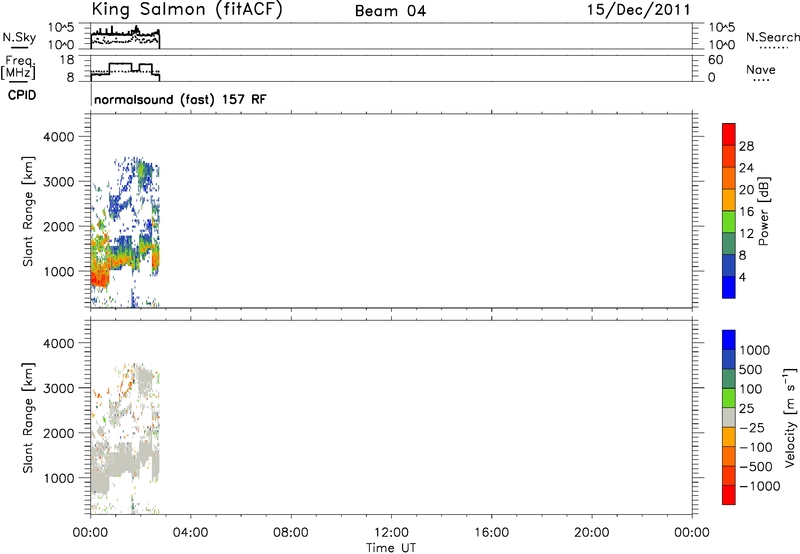This screenshot has height=554, width=800.
Task: Click the Slant Range label of velocity plot
Action: [28, 418]
